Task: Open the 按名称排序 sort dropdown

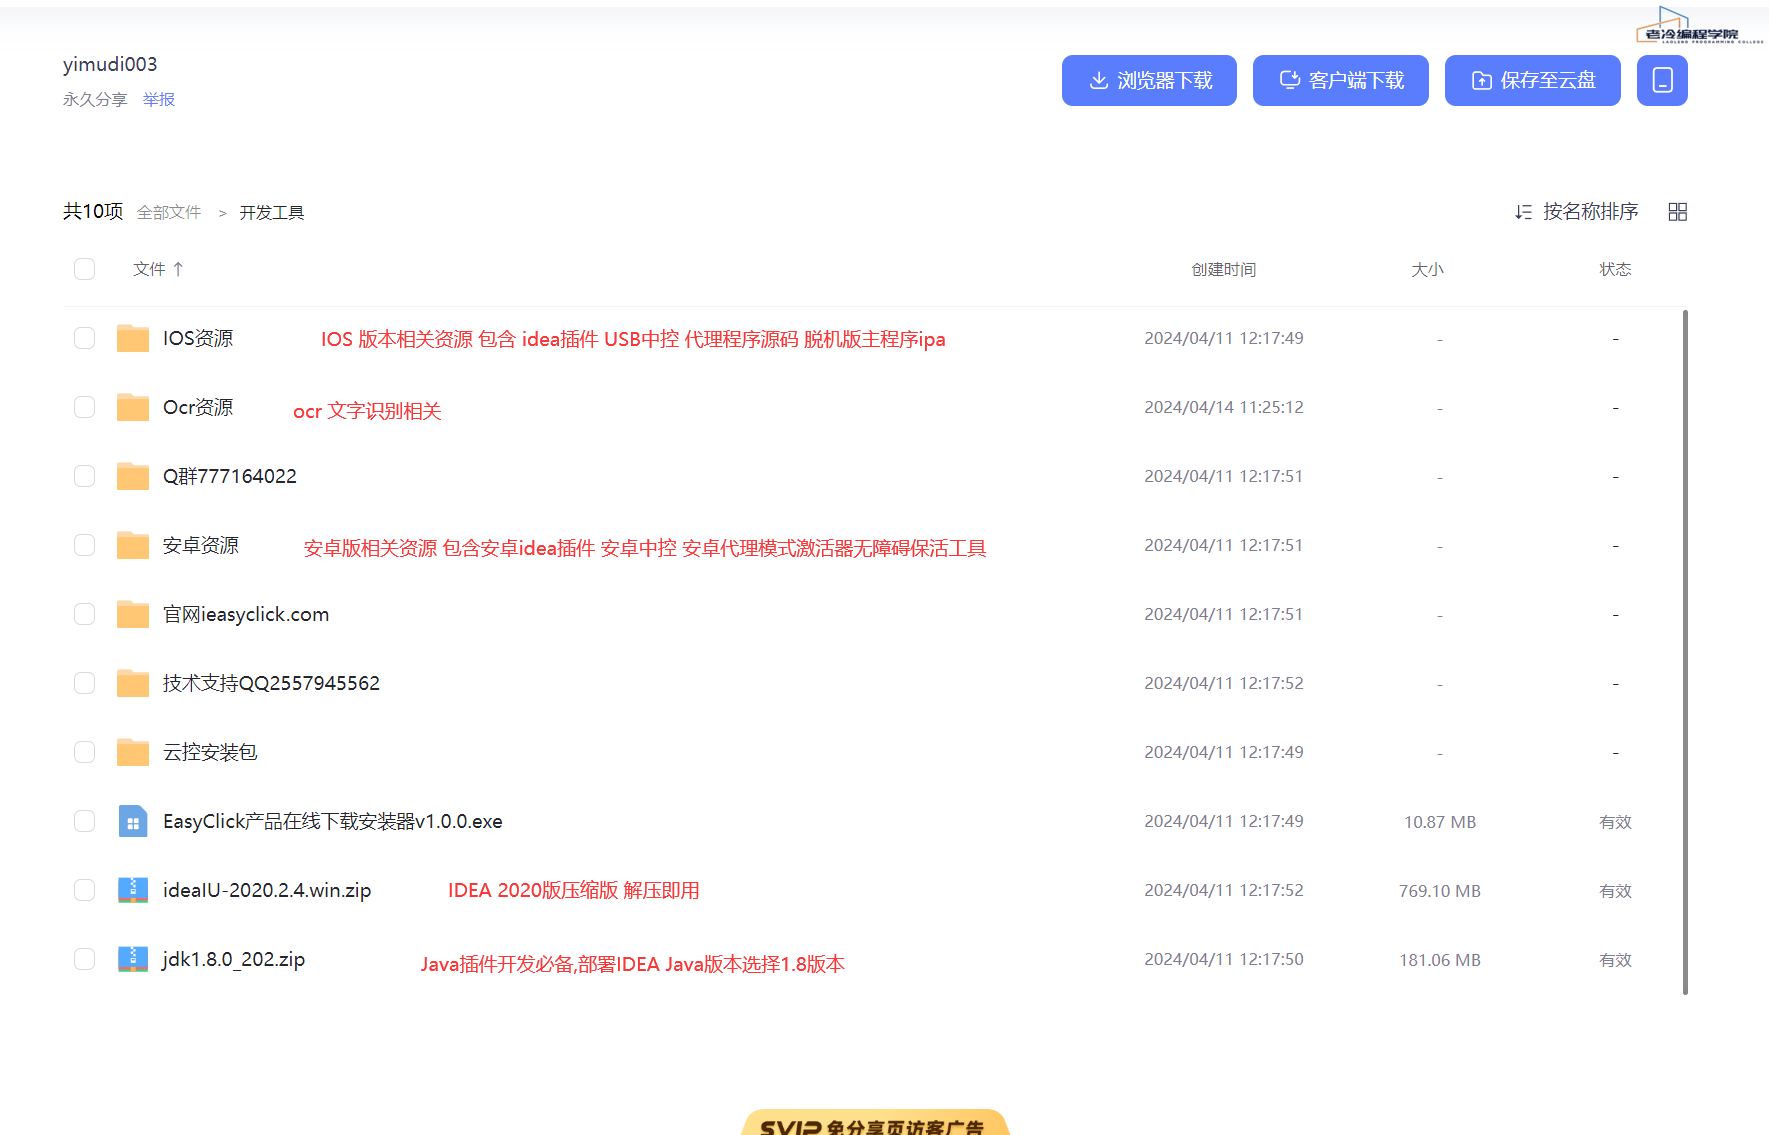Action: 1577,212
